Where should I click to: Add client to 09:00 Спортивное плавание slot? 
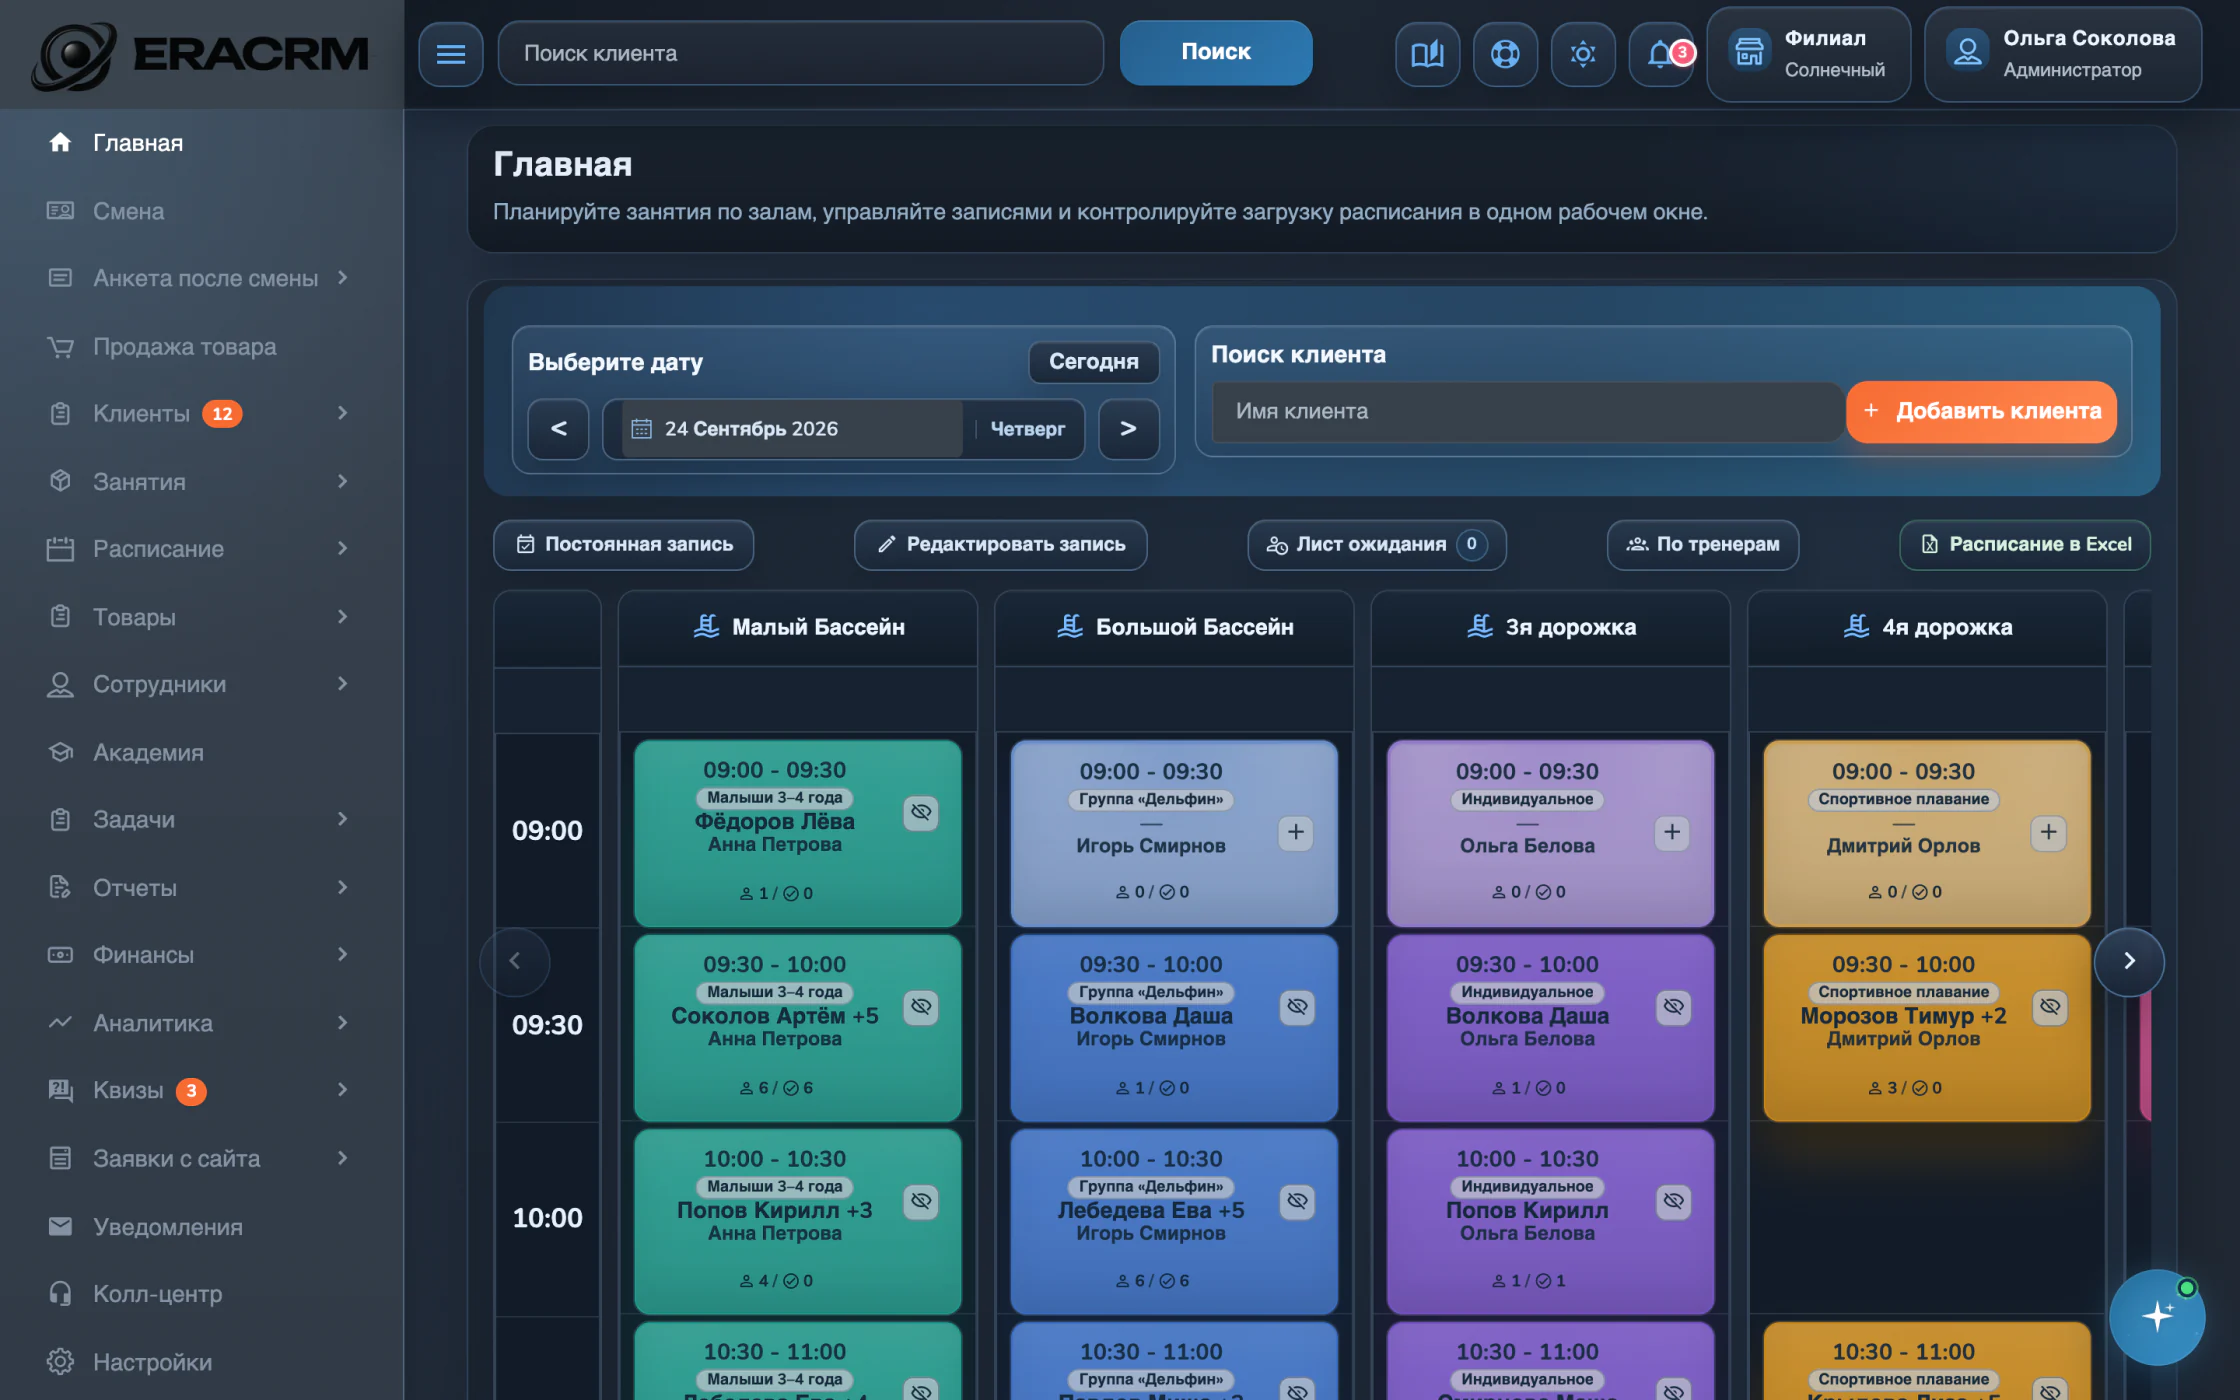[x=2048, y=832]
